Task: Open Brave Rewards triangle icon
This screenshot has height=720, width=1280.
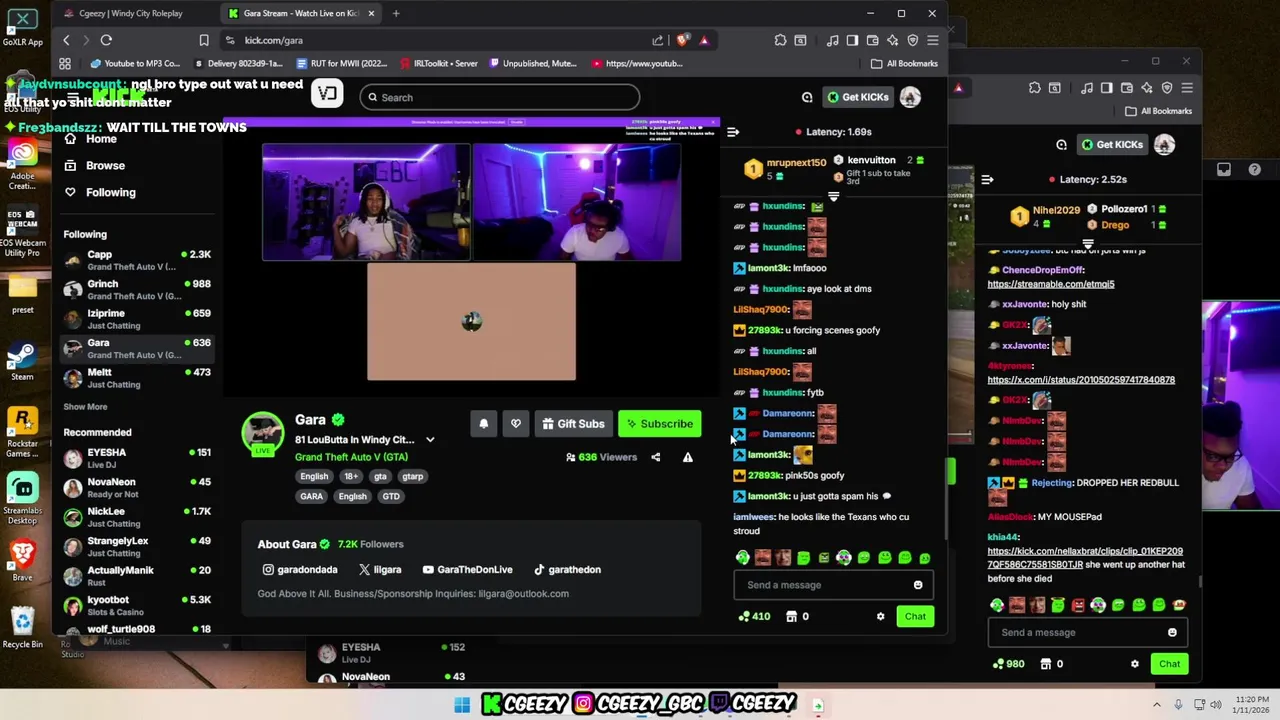Action: pyautogui.click(x=704, y=40)
